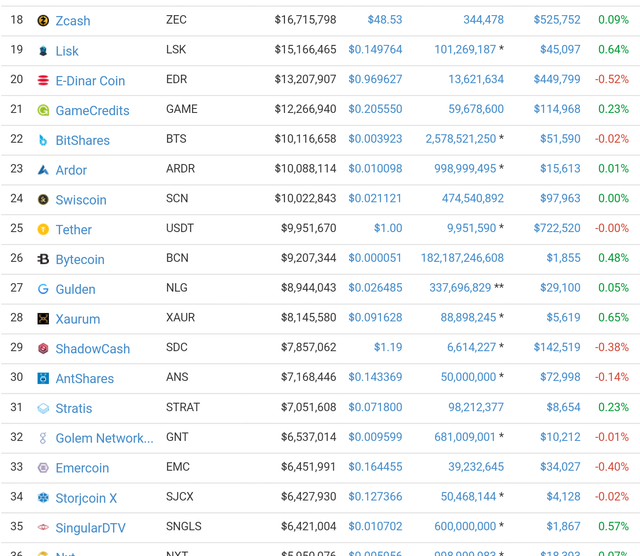Click Swiscoin supply 474,540,892
This screenshot has width=640, height=556.
pos(473,198)
